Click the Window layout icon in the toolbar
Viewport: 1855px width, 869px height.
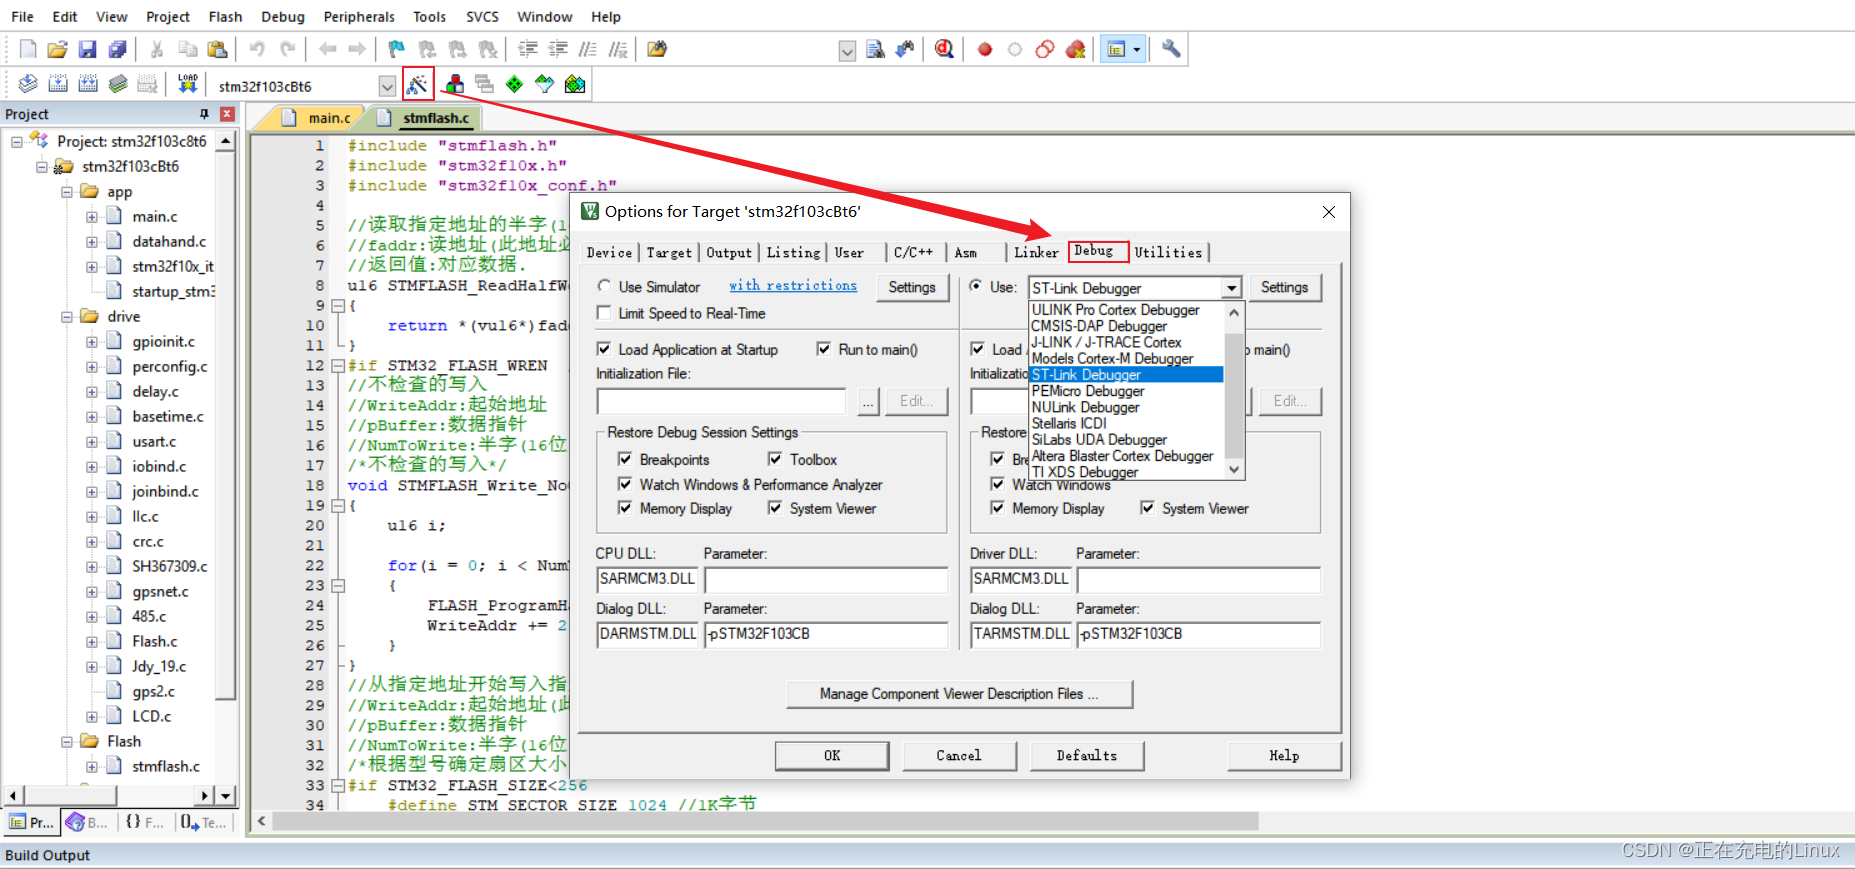pos(1117,49)
